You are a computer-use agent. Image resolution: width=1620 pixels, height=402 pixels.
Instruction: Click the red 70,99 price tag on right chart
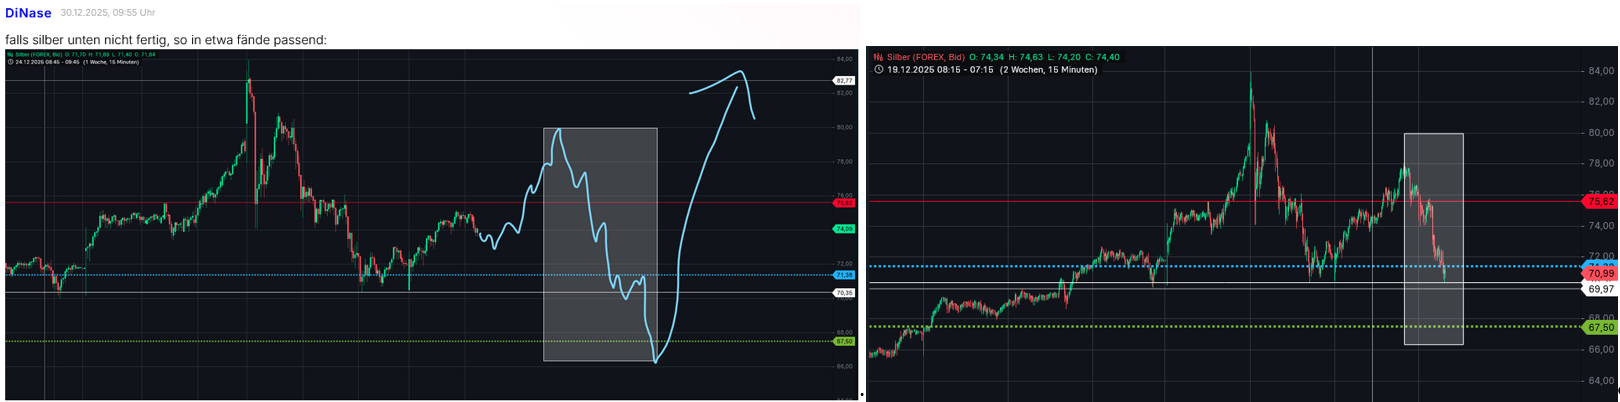1600,273
